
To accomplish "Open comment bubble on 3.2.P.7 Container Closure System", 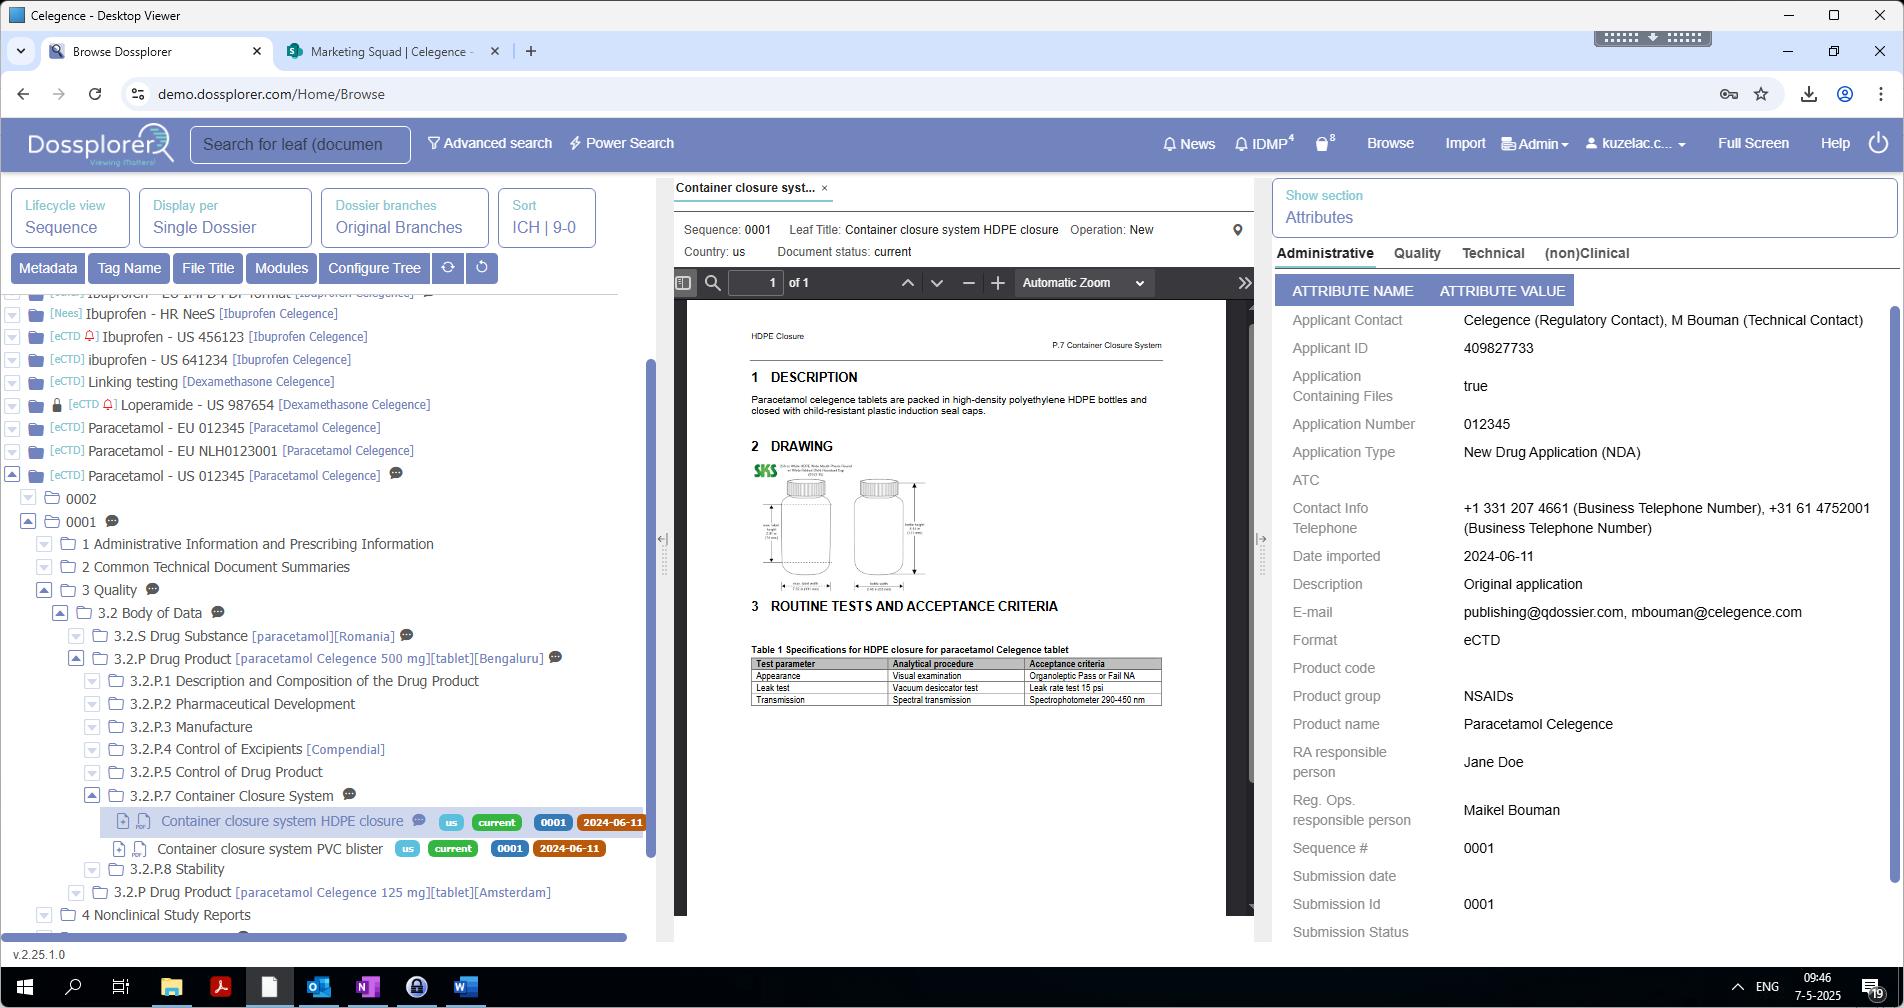I will [x=350, y=795].
